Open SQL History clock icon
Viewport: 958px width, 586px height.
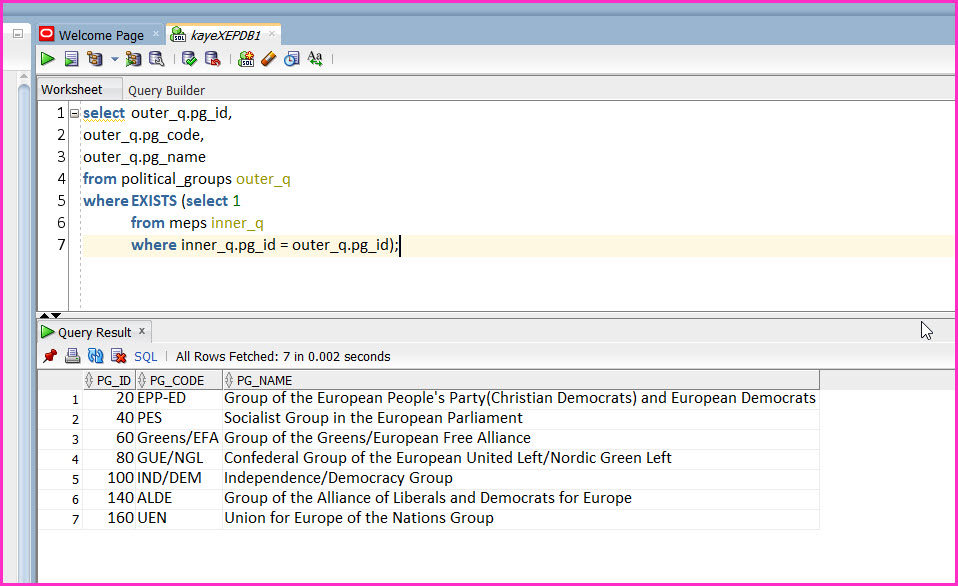tap(292, 59)
